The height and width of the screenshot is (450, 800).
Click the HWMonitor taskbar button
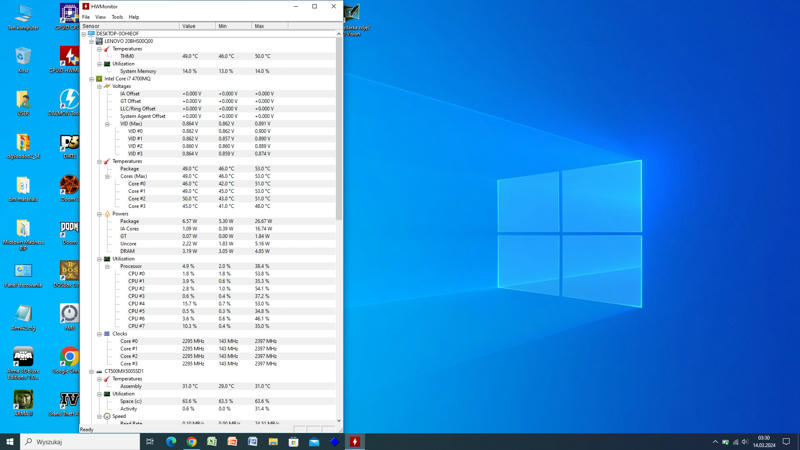tap(355, 442)
